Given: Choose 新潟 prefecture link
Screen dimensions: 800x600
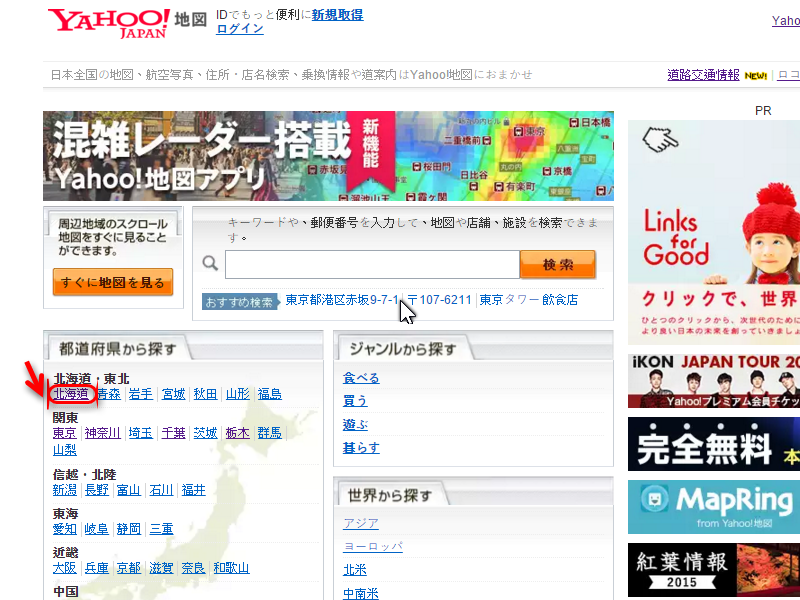Looking at the screenshot, I should [65, 490].
